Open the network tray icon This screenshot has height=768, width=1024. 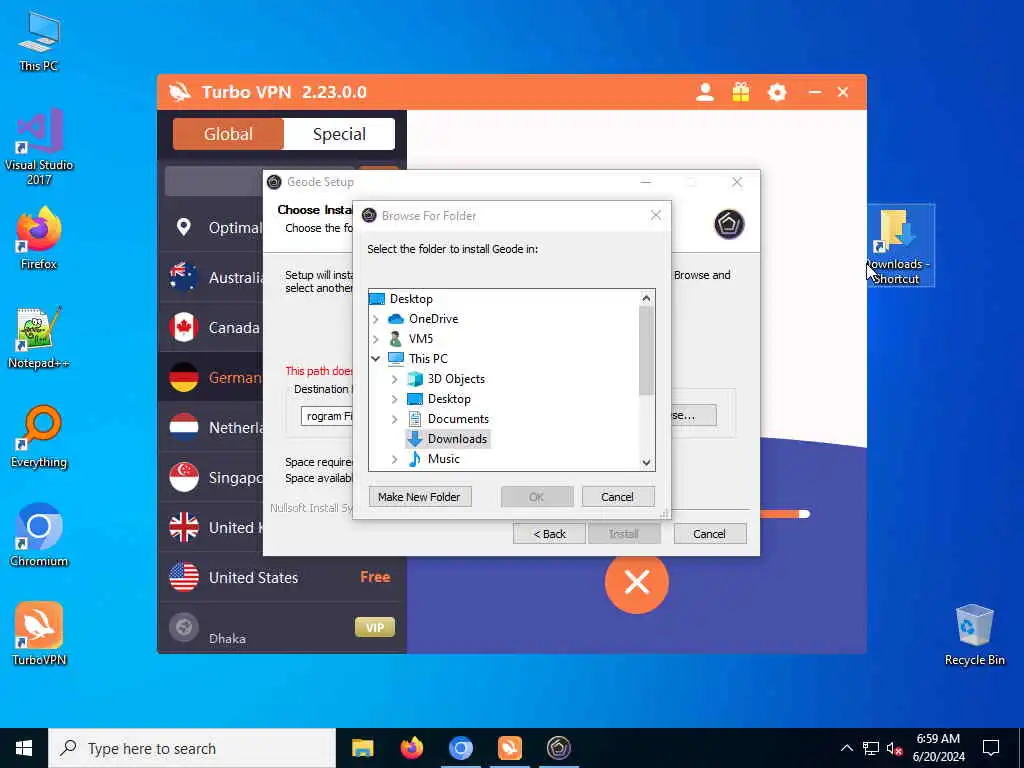coord(871,748)
